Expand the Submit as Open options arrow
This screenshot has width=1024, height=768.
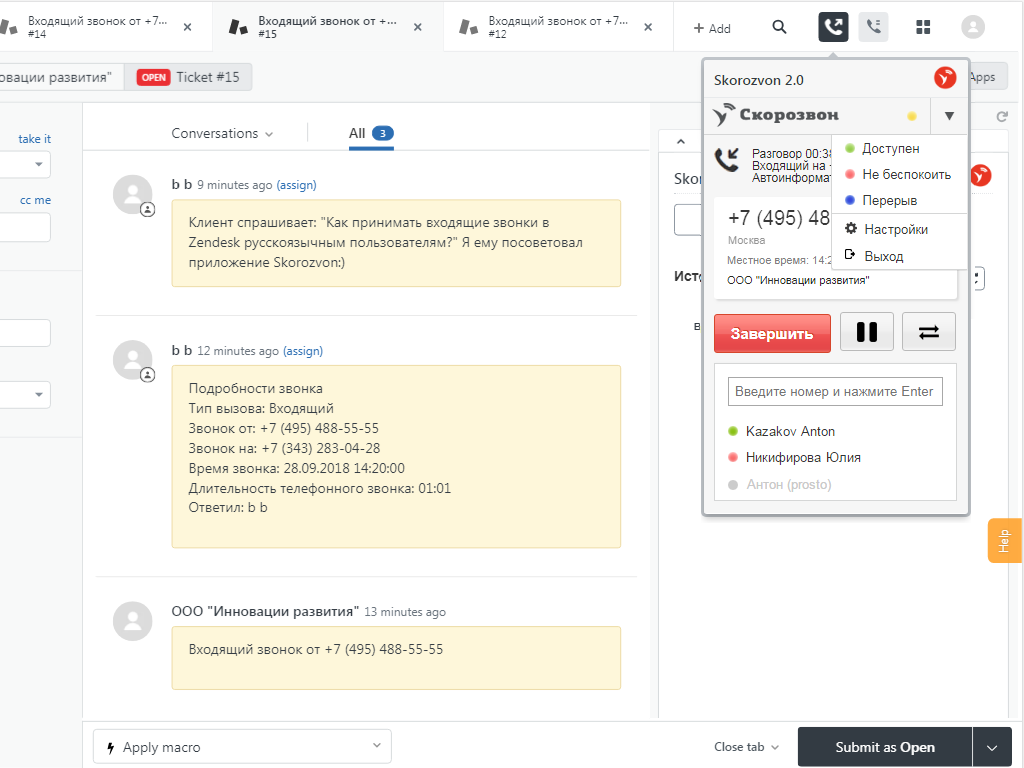point(992,747)
